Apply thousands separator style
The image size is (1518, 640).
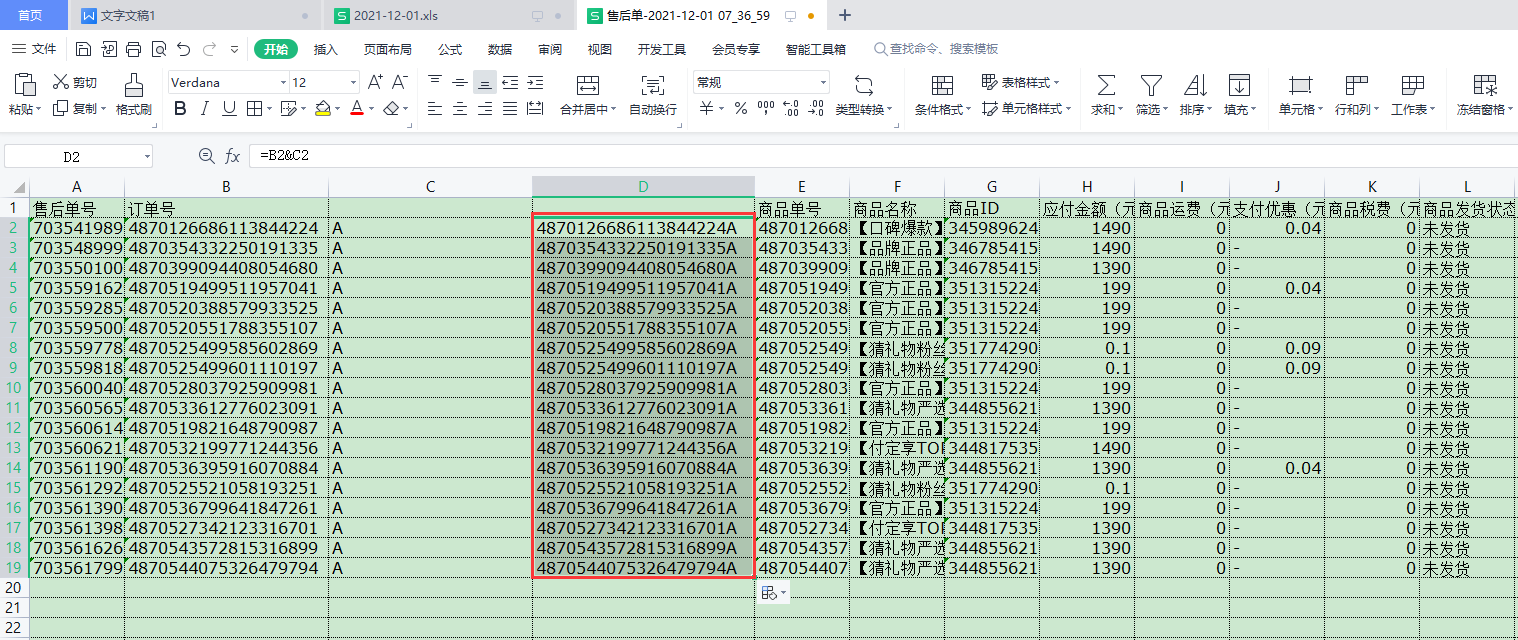pyautogui.click(x=765, y=108)
